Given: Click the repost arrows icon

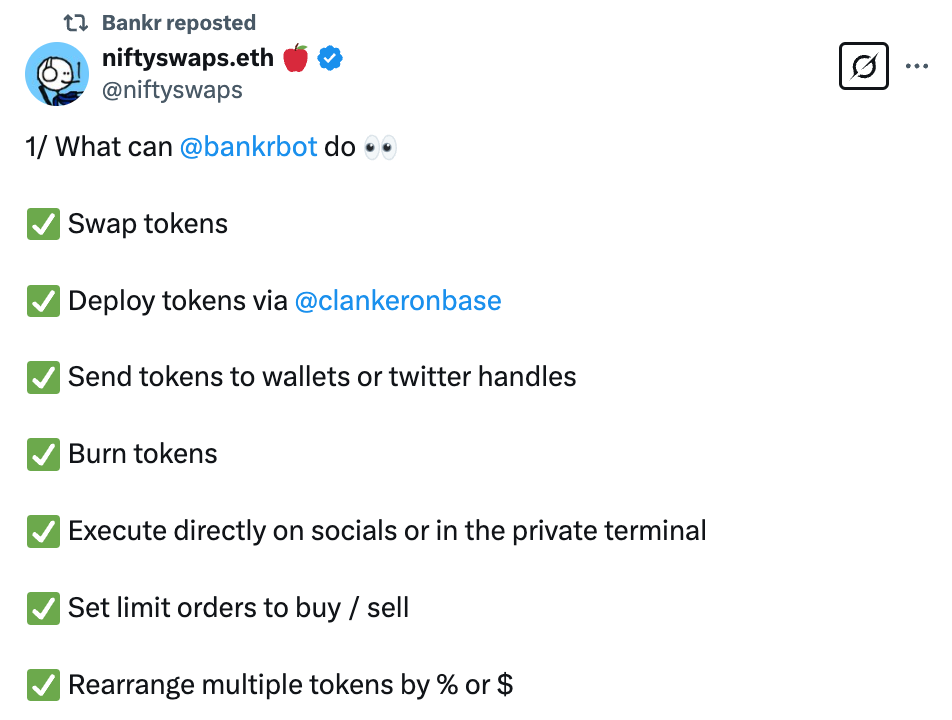Looking at the screenshot, I should point(76,22).
